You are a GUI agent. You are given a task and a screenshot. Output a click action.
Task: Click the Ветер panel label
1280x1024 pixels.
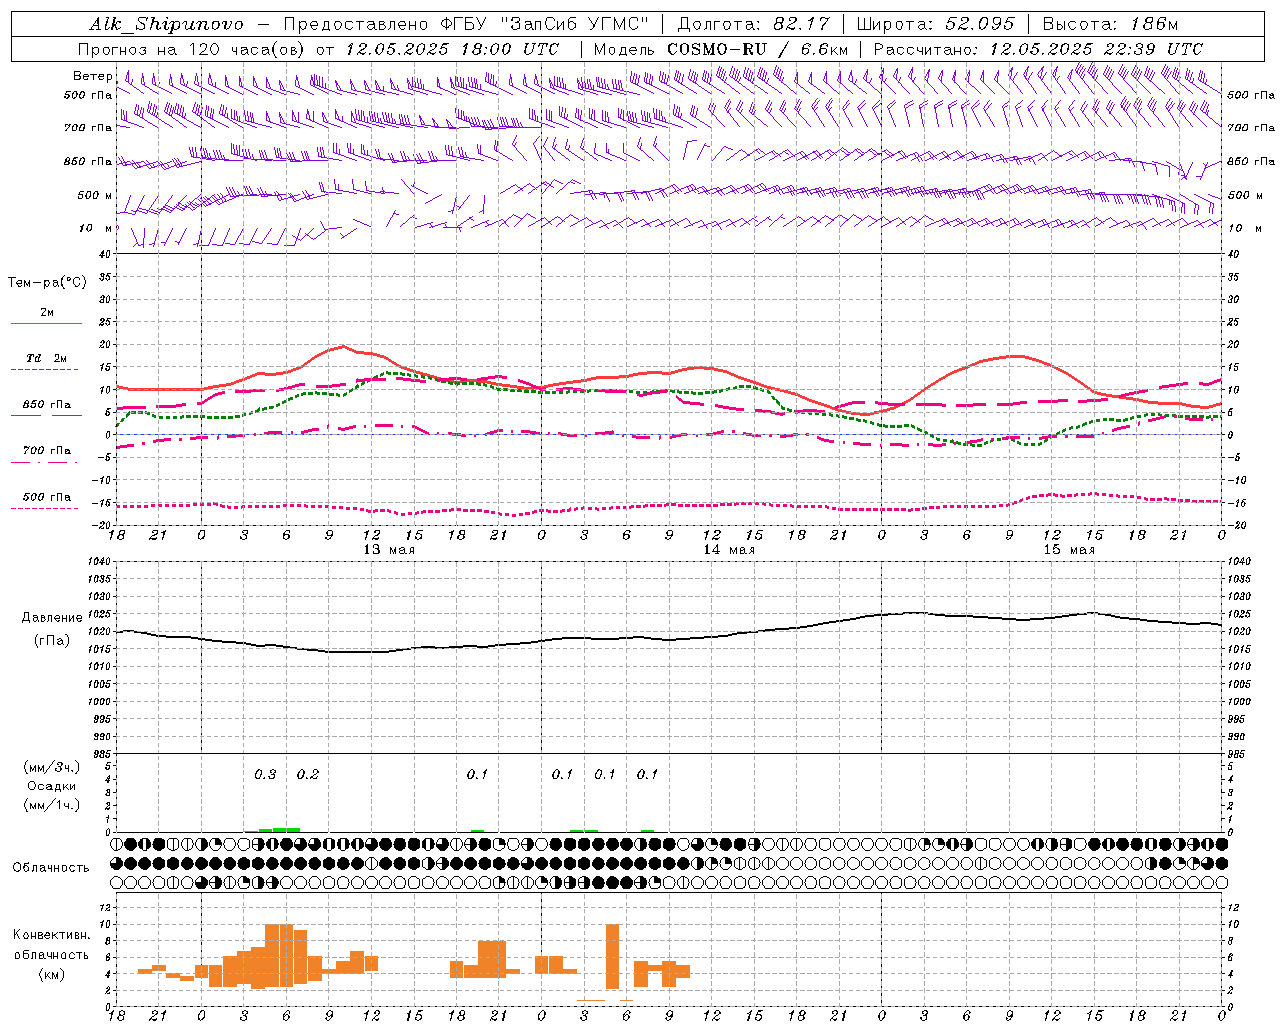click(92, 76)
